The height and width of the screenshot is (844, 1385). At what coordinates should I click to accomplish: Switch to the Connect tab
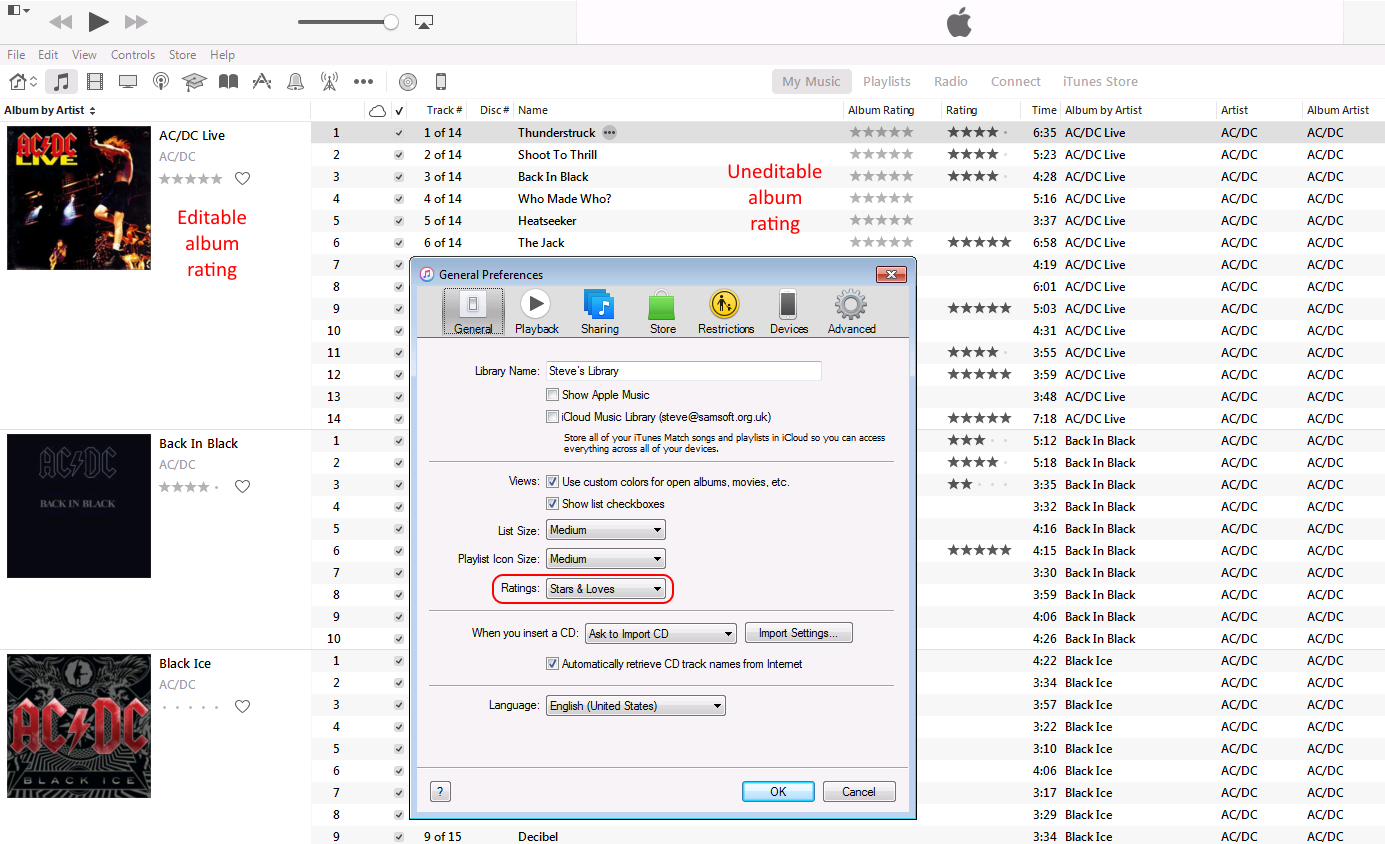(1016, 82)
